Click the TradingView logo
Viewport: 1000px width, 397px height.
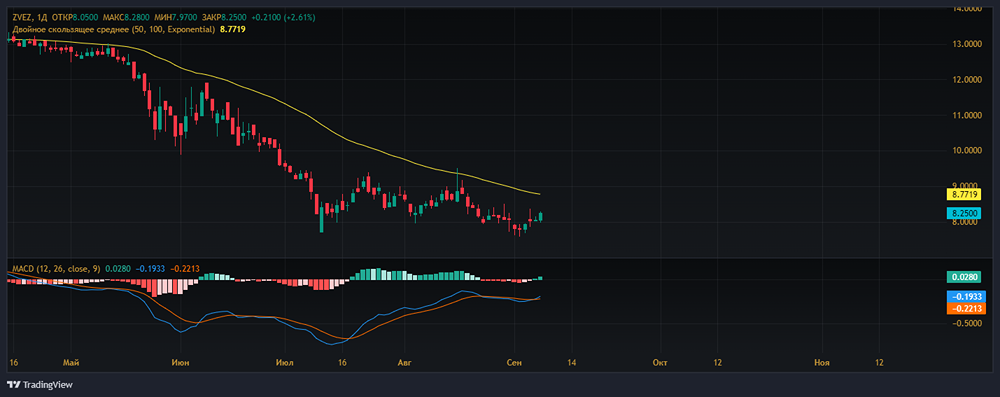click(40, 385)
